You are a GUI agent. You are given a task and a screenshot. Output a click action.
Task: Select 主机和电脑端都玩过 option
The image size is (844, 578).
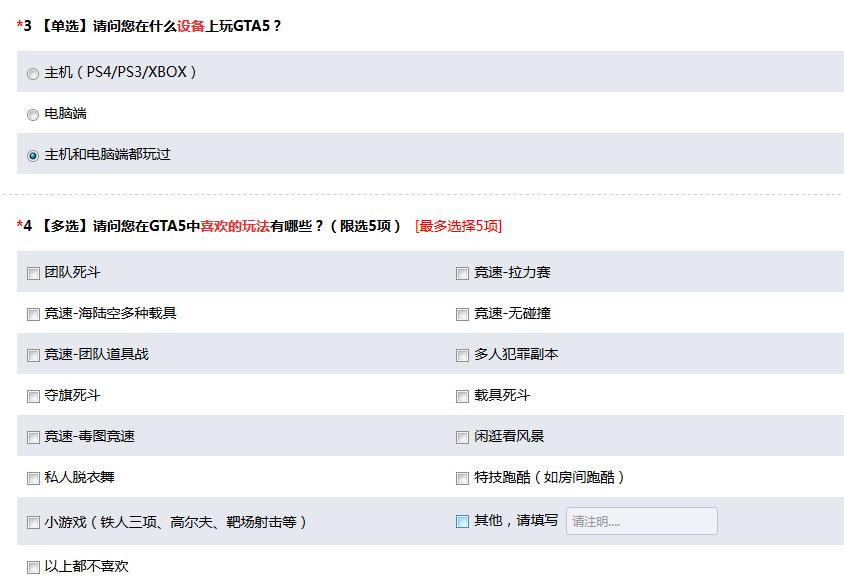point(33,156)
